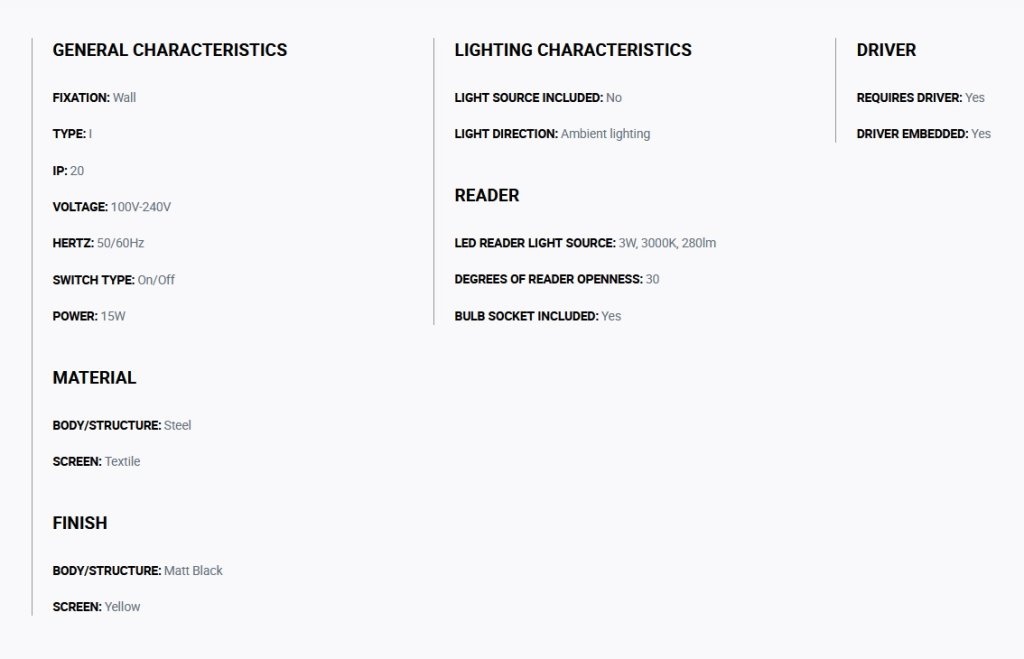Select the Reader section heading
1024x659 pixels.
click(487, 195)
